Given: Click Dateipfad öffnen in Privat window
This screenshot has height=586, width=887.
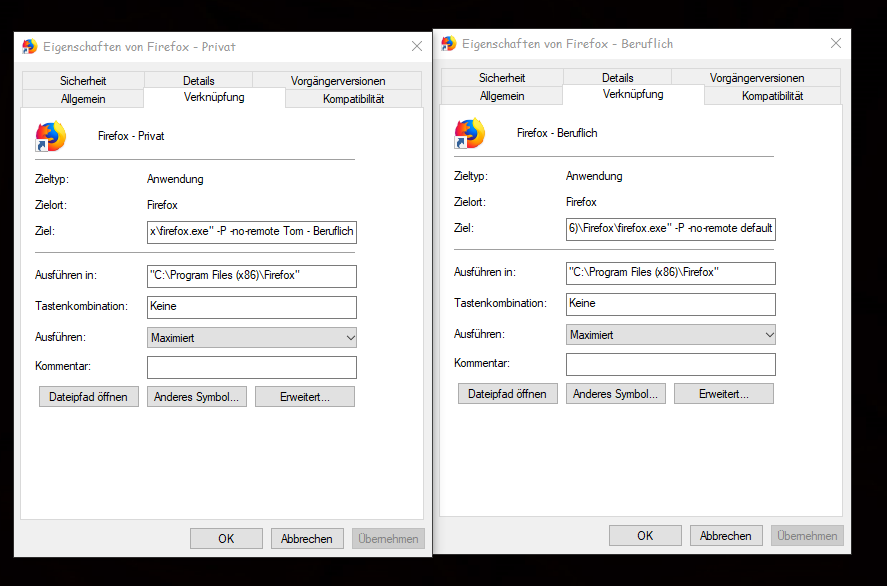Looking at the screenshot, I should click(89, 397).
